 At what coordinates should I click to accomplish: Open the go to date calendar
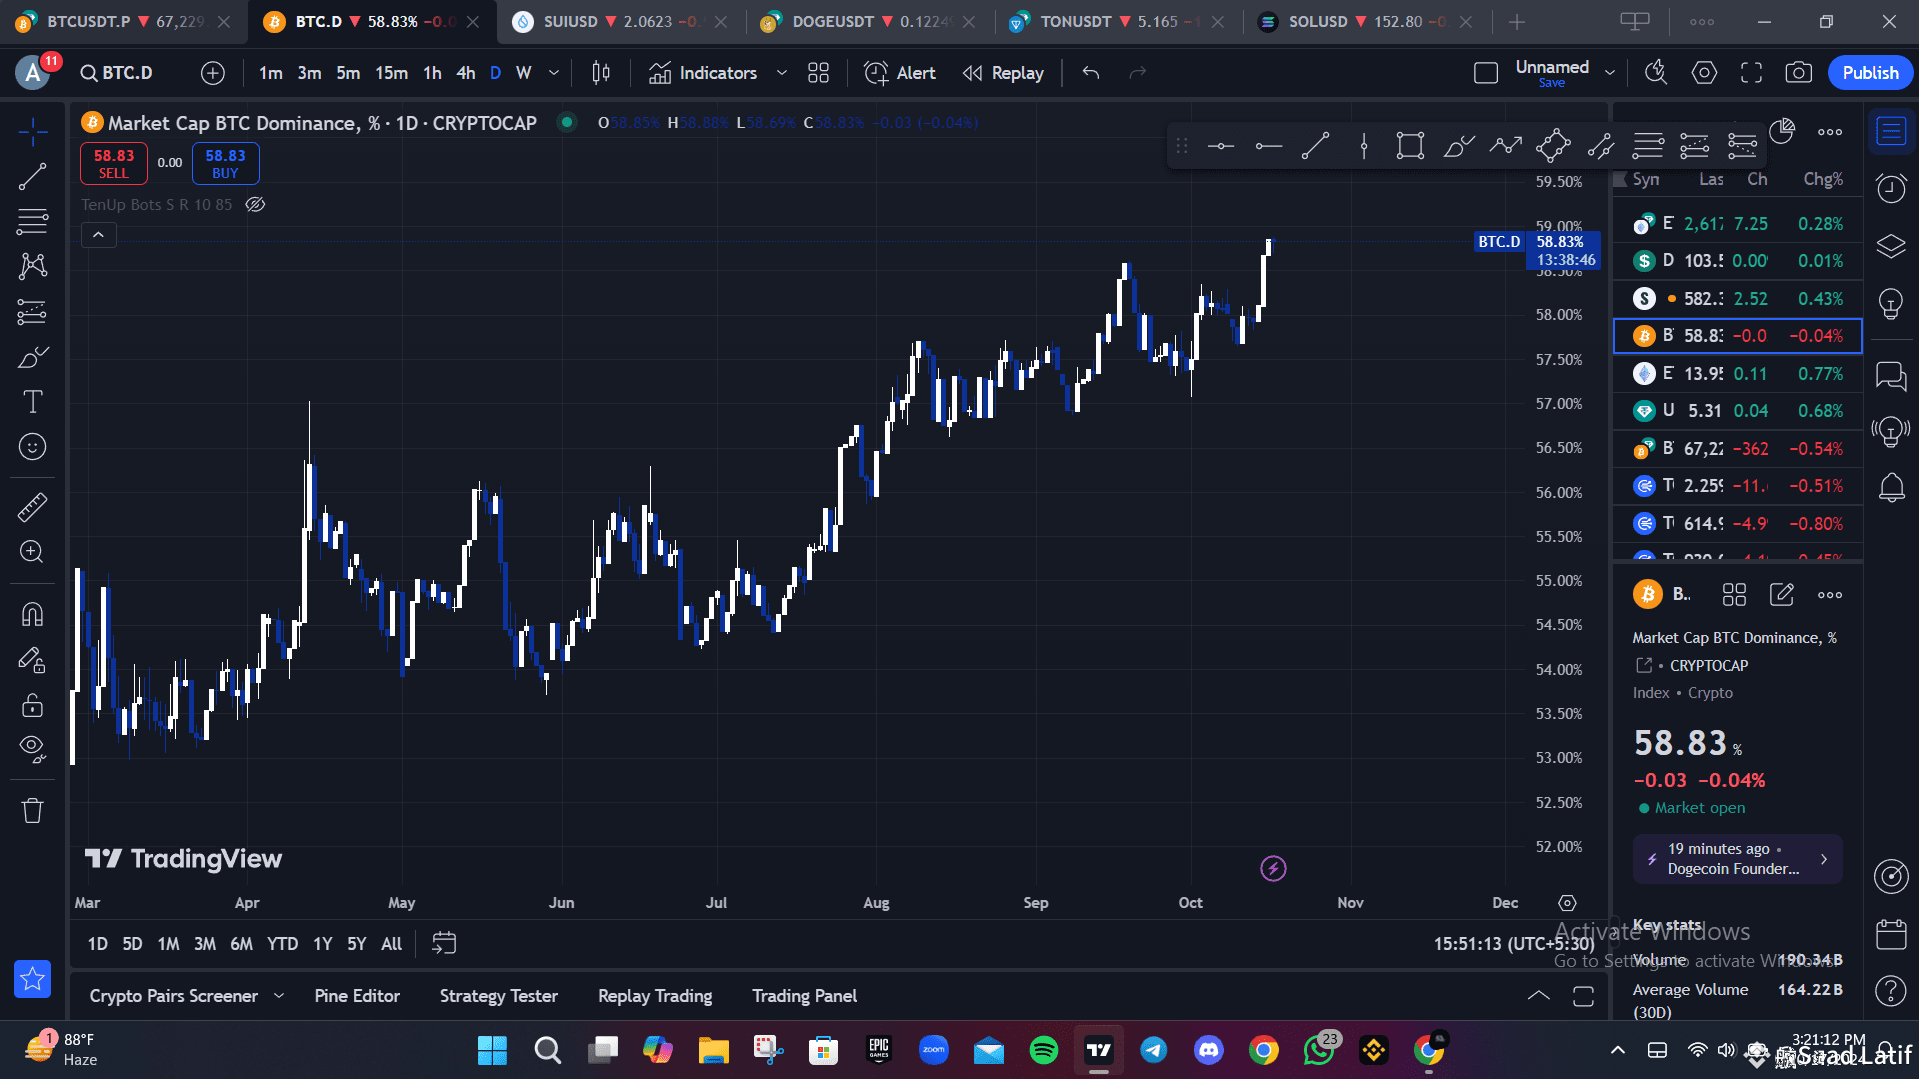pos(444,943)
